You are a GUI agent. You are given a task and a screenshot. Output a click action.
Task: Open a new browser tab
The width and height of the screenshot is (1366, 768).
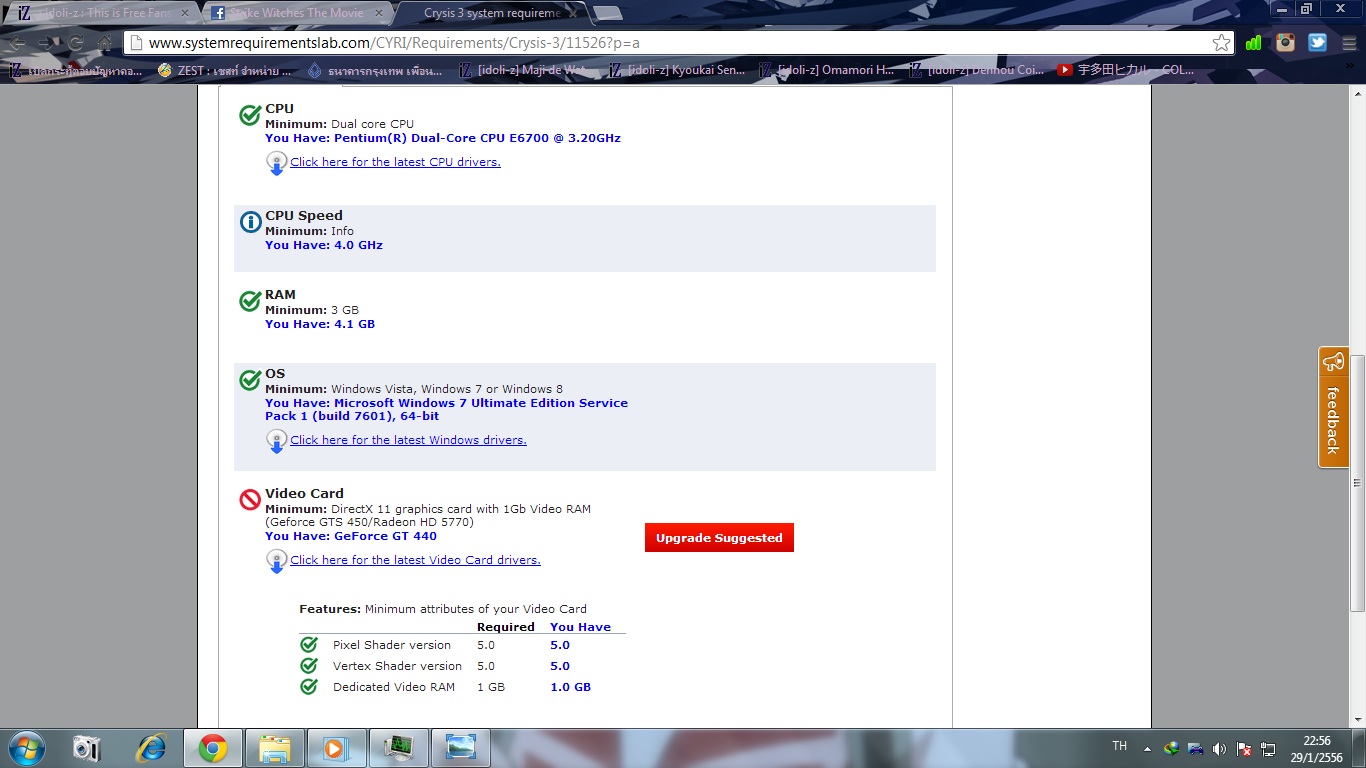[607, 13]
